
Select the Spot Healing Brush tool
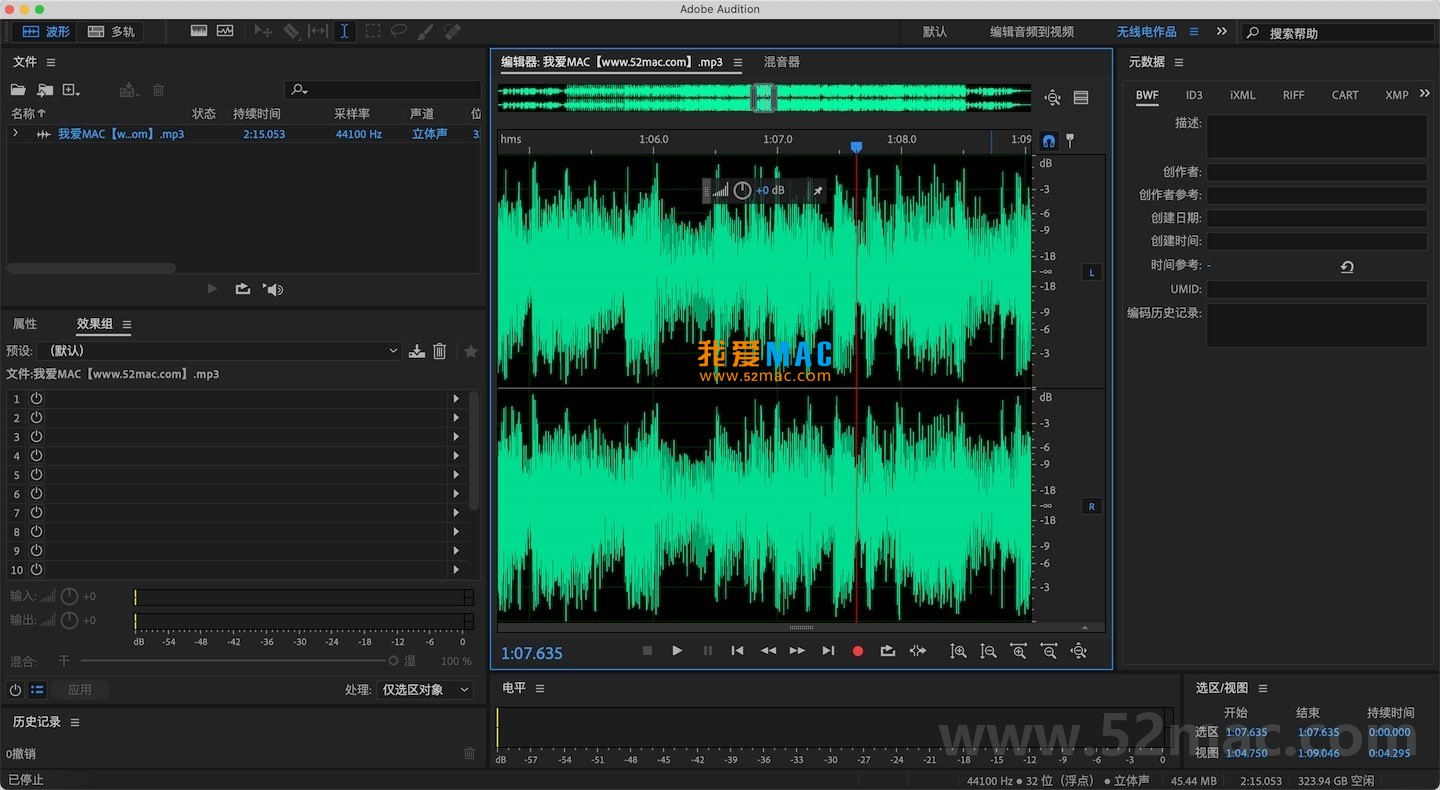pos(452,31)
